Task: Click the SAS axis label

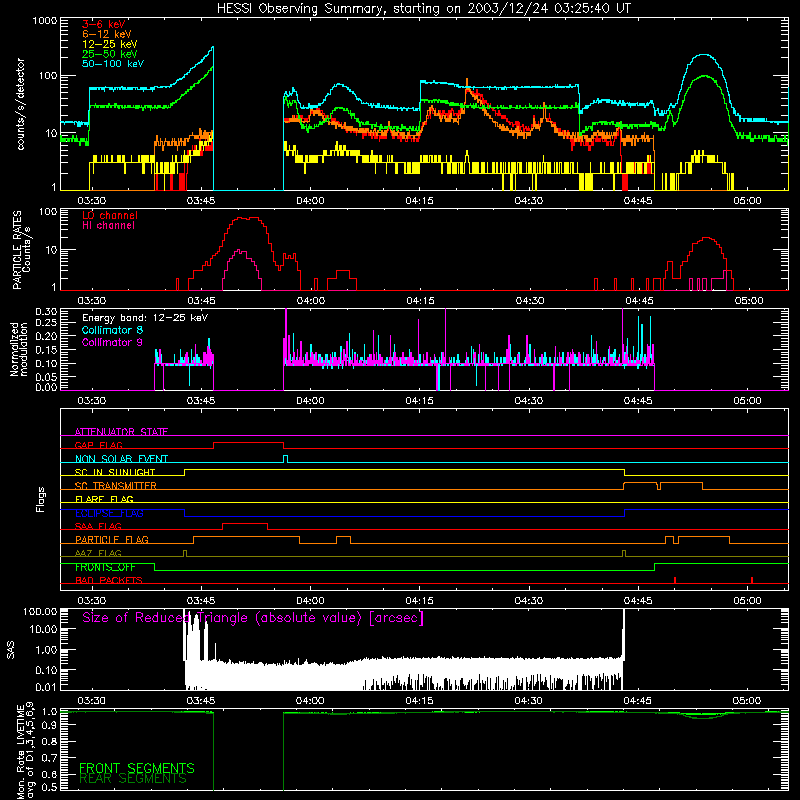Action: click(10, 650)
